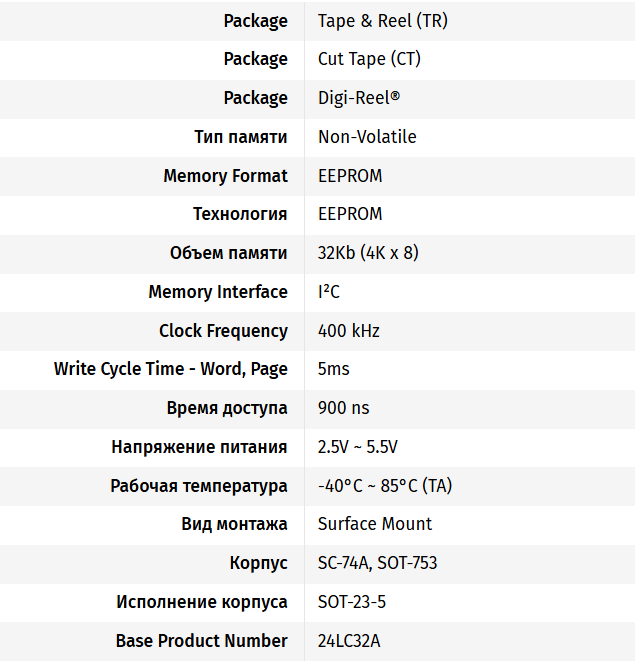Click the "32Kb (4K x 8)" value

tap(368, 253)
